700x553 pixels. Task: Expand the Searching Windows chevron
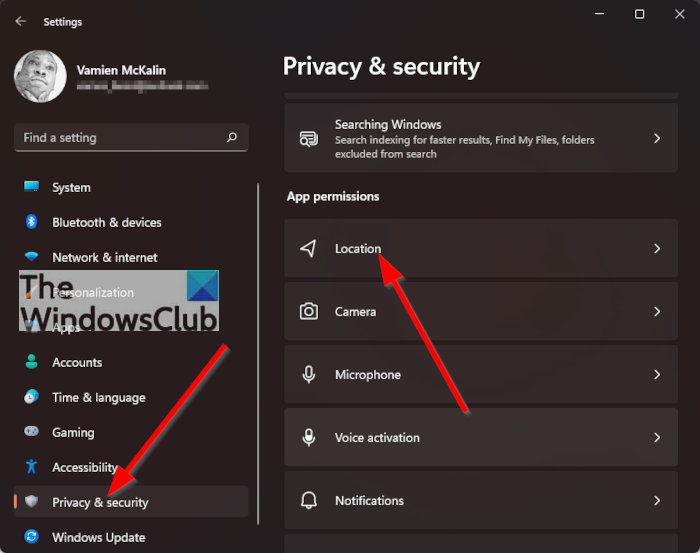coord(657,139)
